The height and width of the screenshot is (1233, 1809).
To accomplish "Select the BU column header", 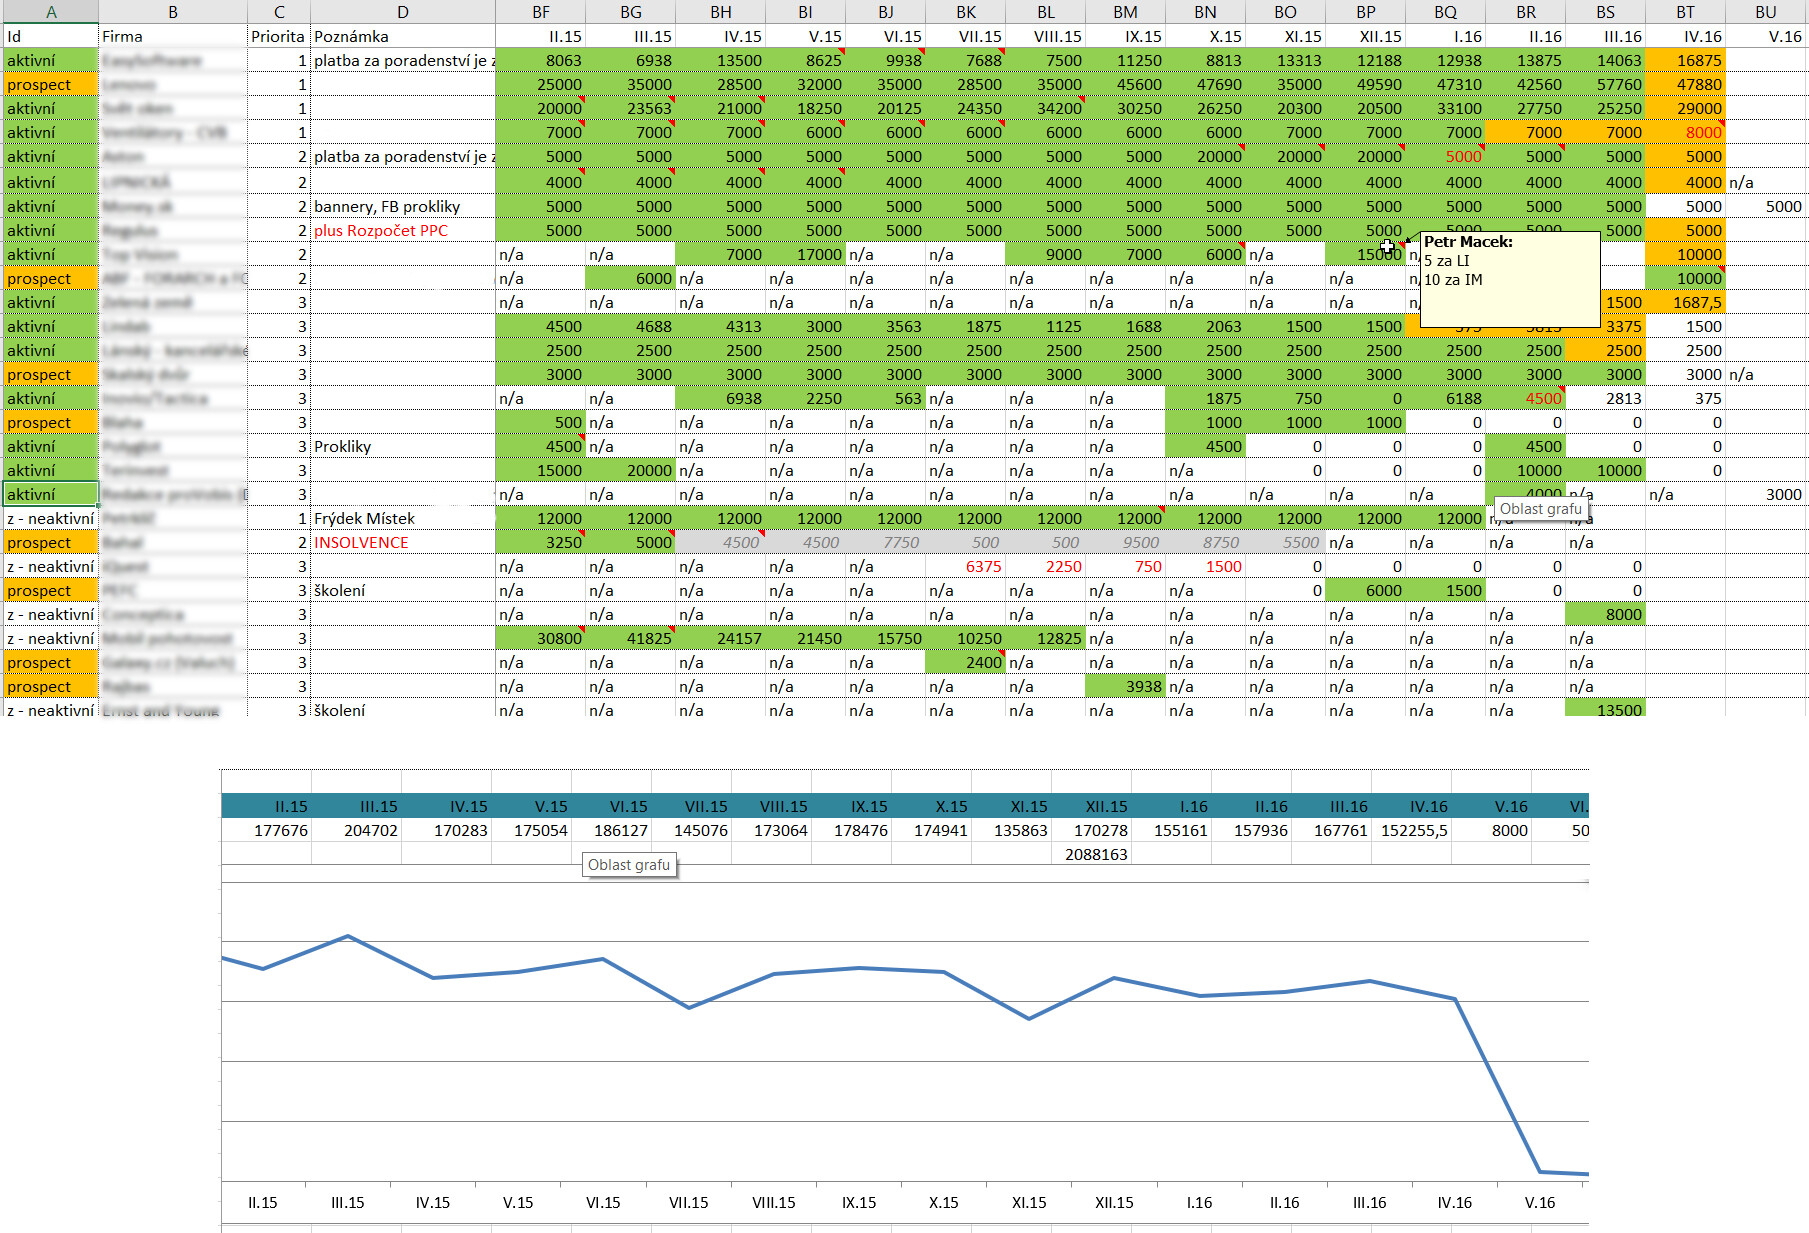I will pos(1765,12).
